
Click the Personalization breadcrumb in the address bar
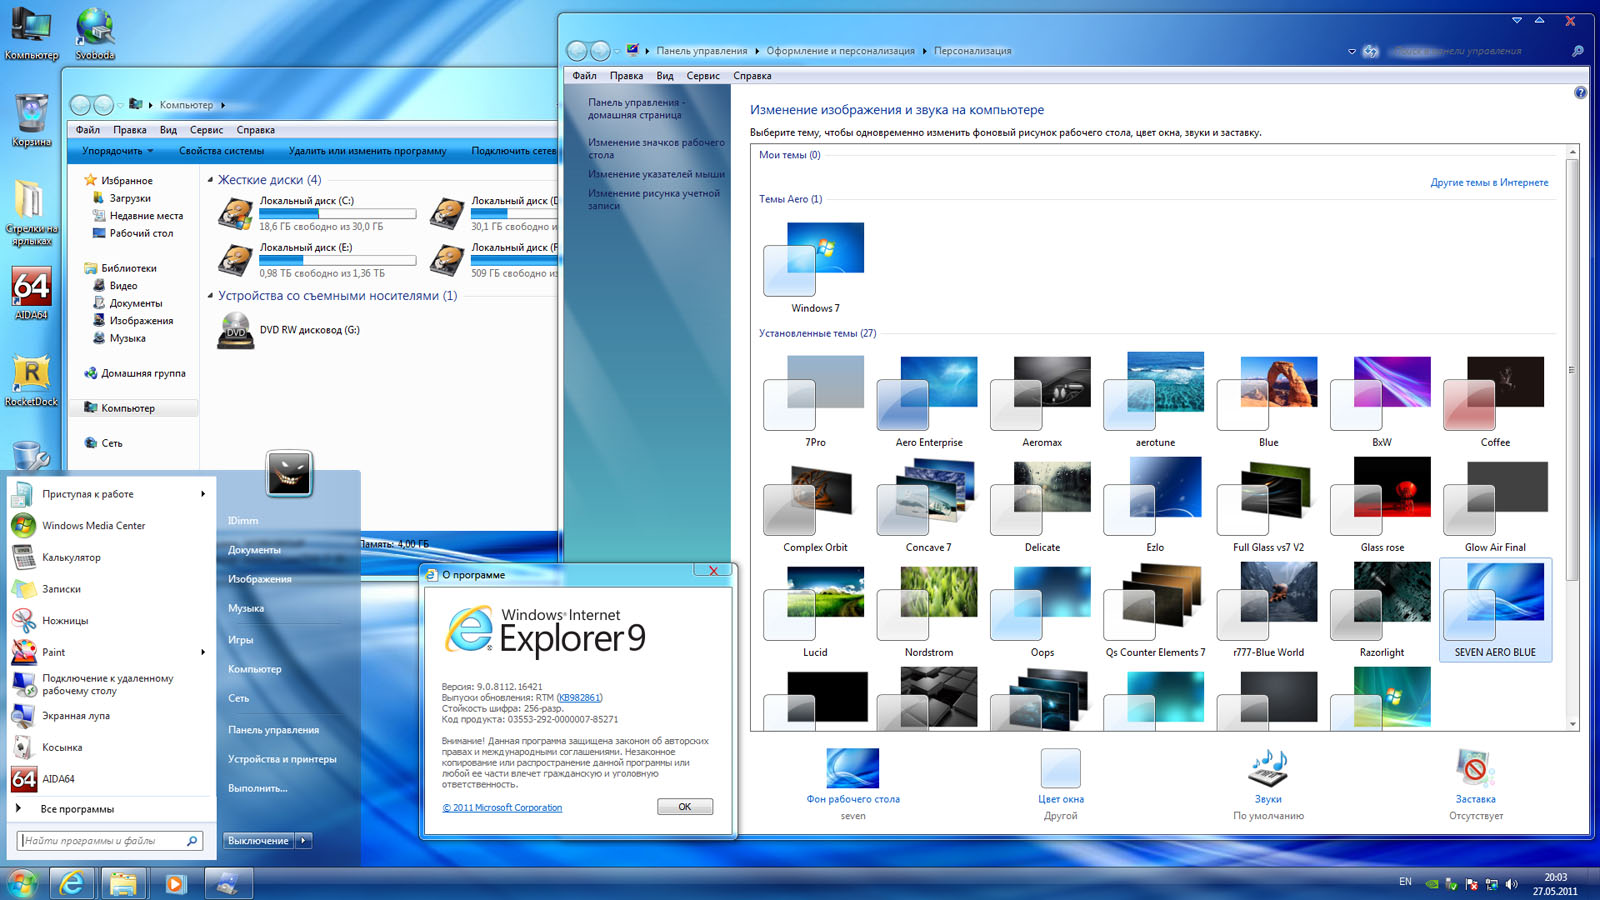tap(972, 51)
